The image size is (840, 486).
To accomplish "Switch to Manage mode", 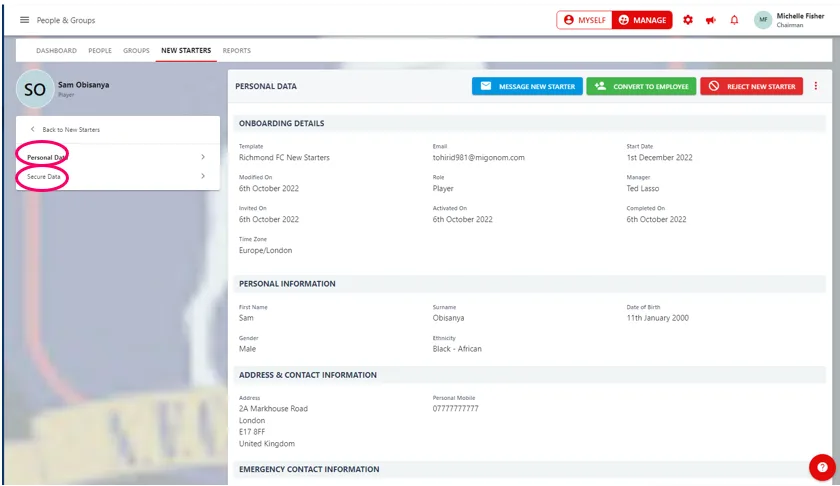I will 642,20.
